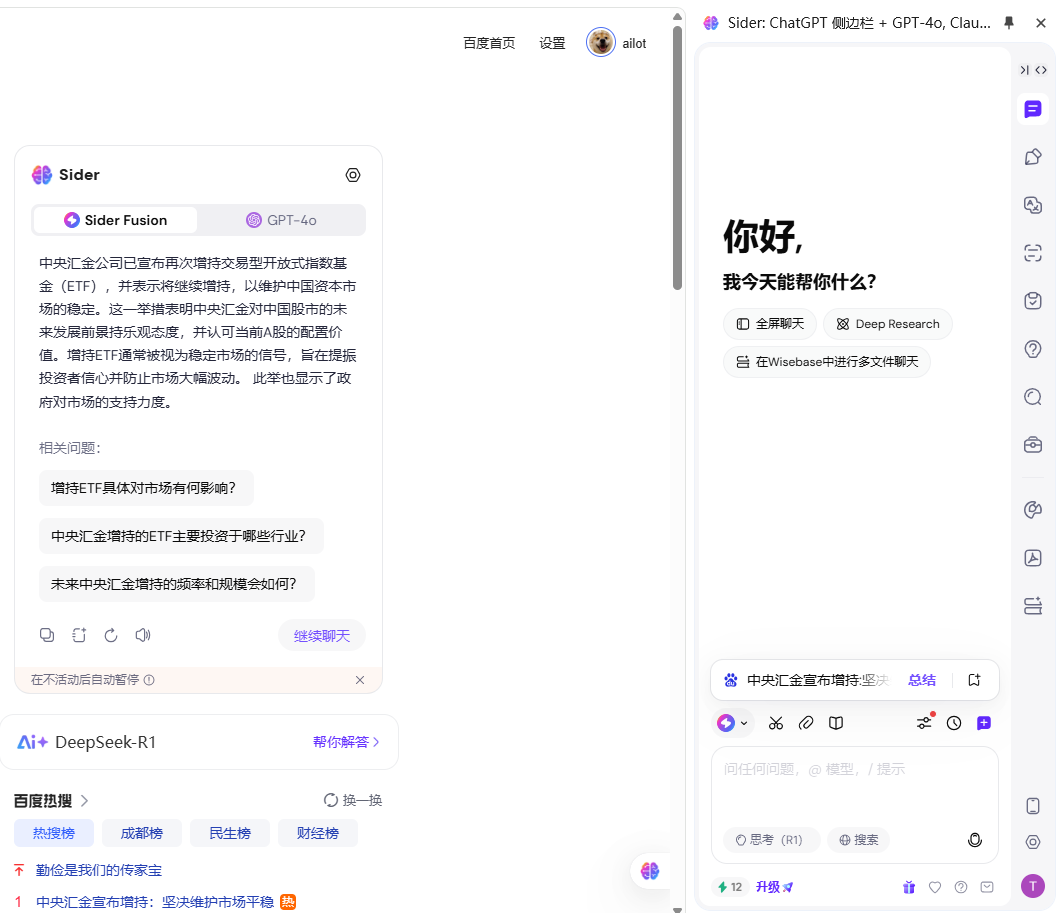Click the scissors screenshot icon

[x=776, y=723]
